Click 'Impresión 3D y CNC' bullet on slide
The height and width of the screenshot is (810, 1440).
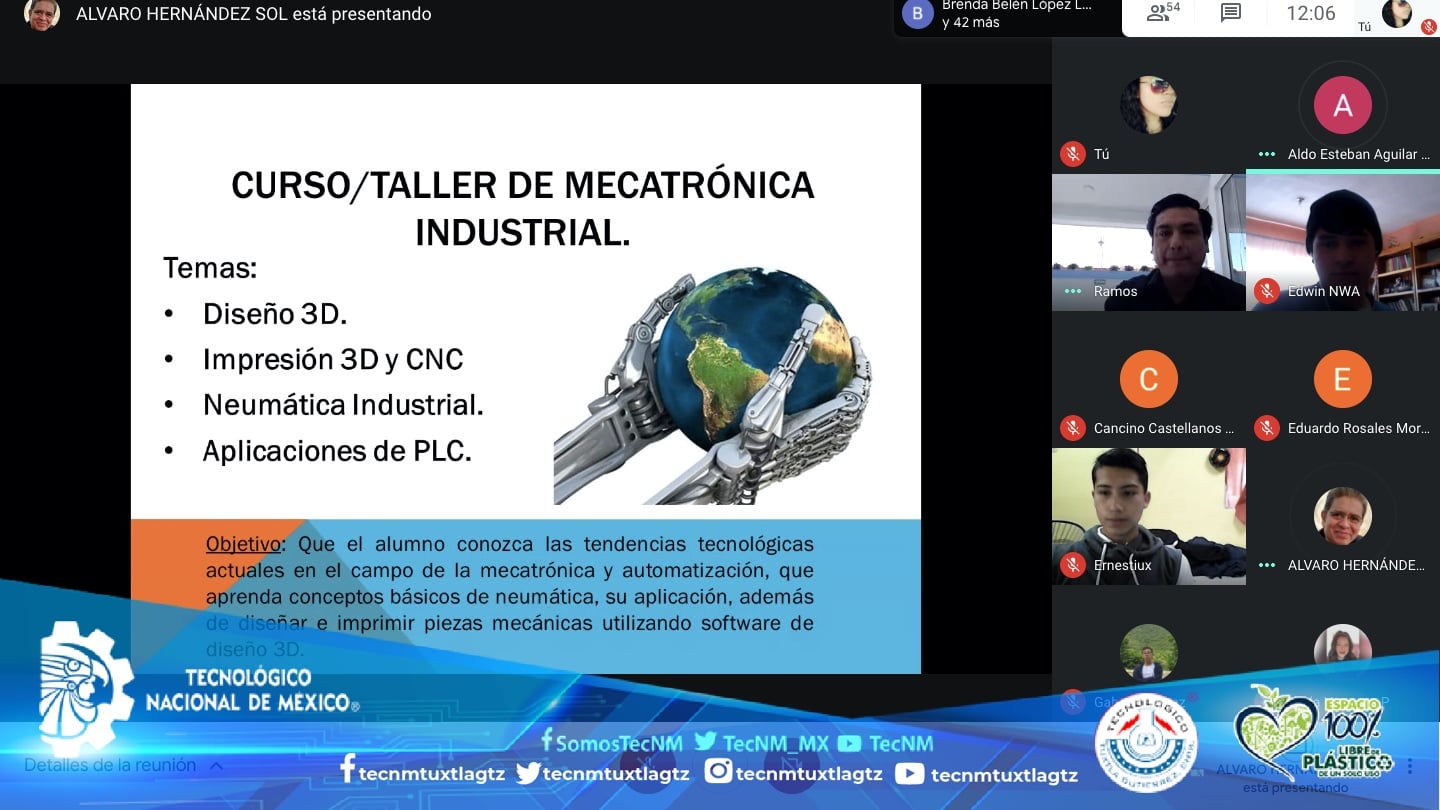pos(333,359)
